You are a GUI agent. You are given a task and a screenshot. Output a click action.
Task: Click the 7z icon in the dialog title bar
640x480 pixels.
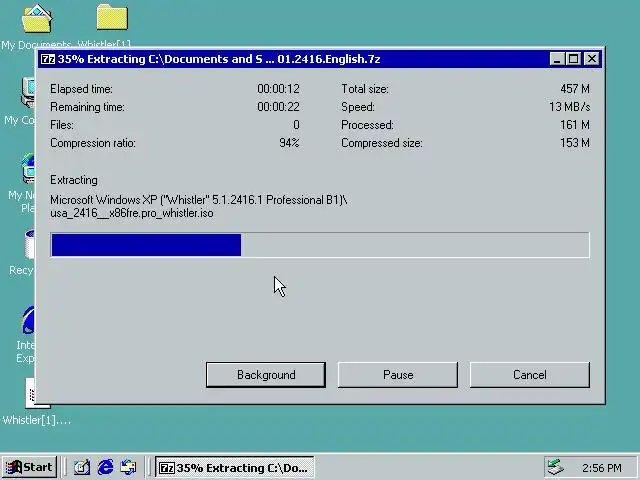[x=48, y=59]
